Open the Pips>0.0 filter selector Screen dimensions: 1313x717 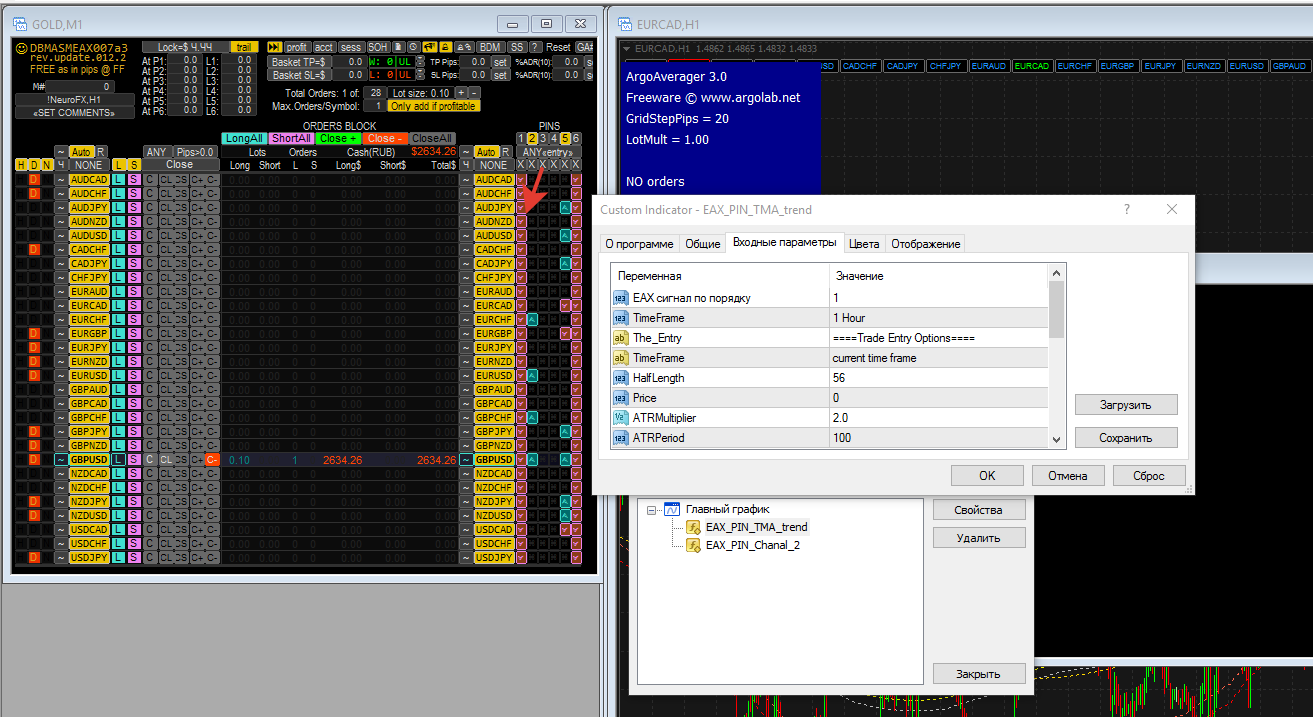(x=196, y=152)
